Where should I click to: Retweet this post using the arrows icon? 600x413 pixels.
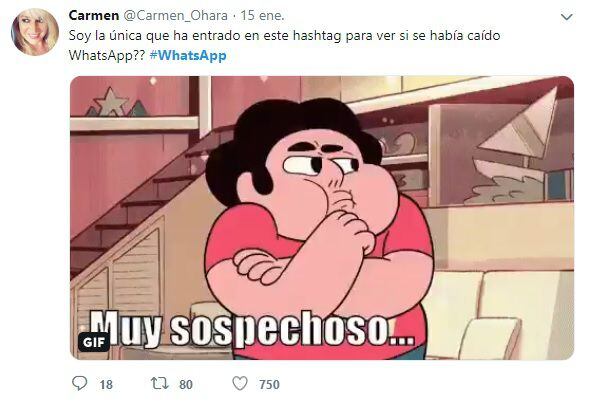coord(160,383)
